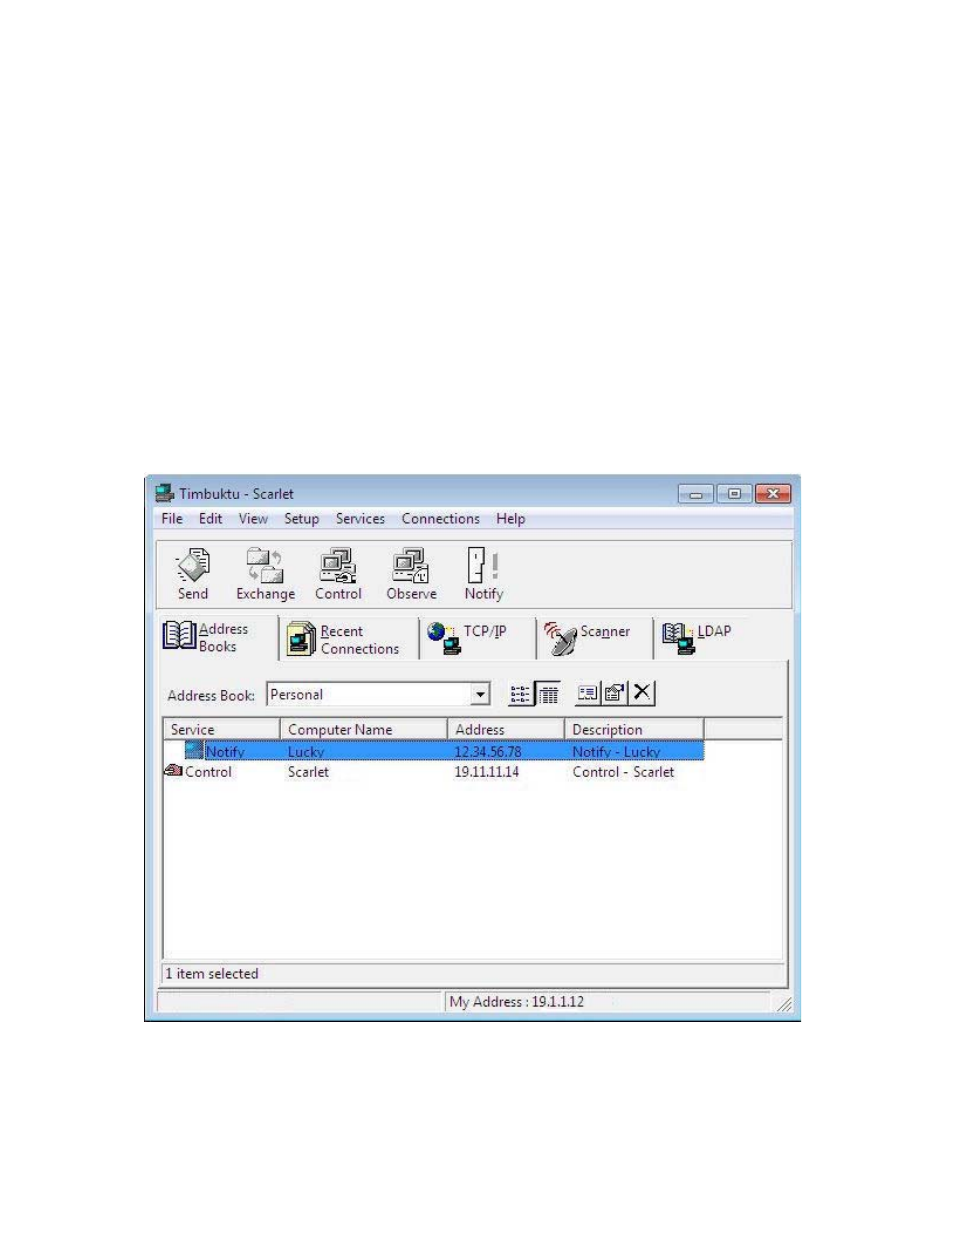This screenshot has width=954, height=1235.
Task: Maximize the Timbuktu window
Action: (x=734, y=494)
